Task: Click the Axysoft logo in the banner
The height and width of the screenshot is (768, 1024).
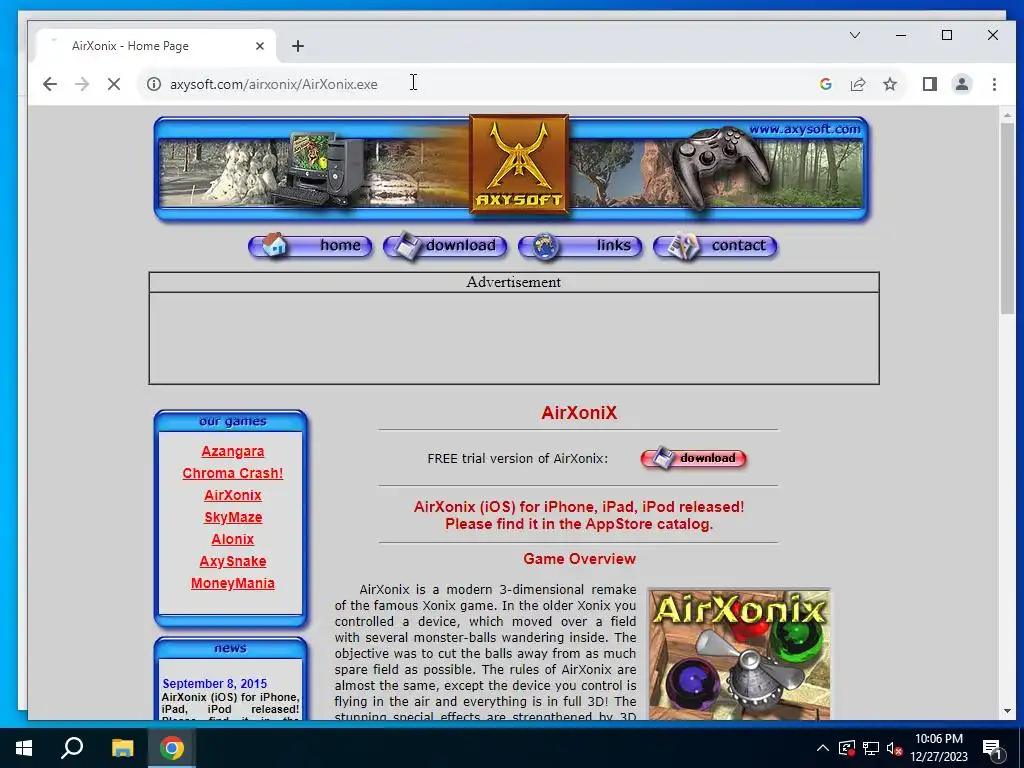Action: pos(519,164)
